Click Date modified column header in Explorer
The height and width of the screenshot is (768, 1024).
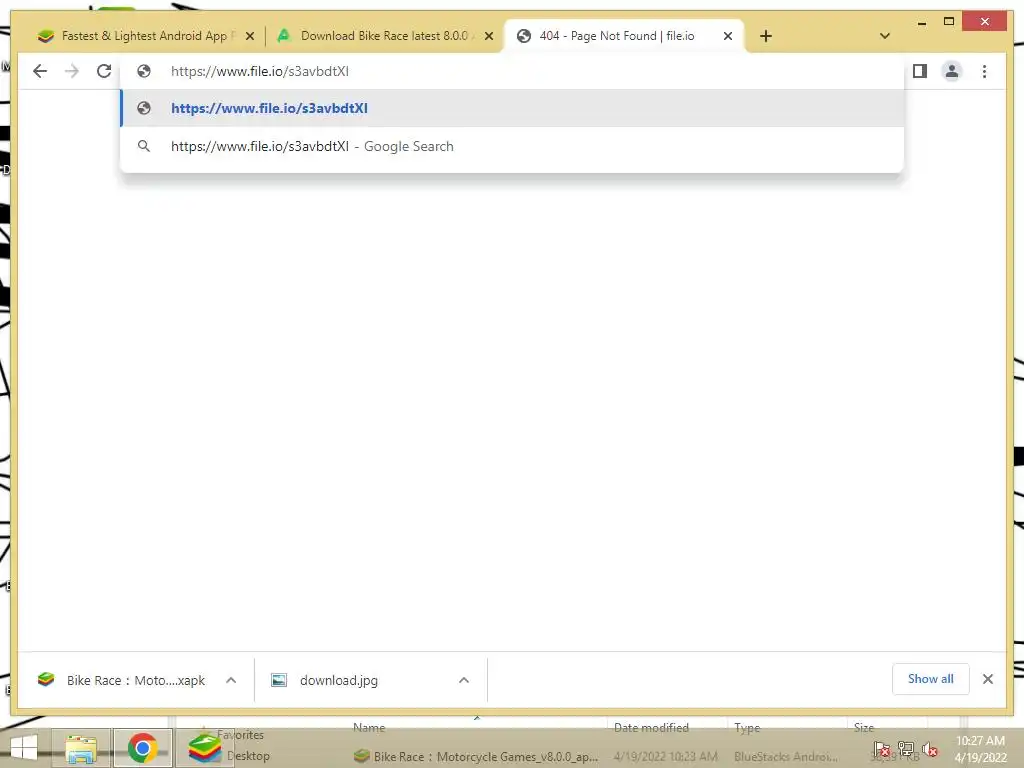pos(651,728)
